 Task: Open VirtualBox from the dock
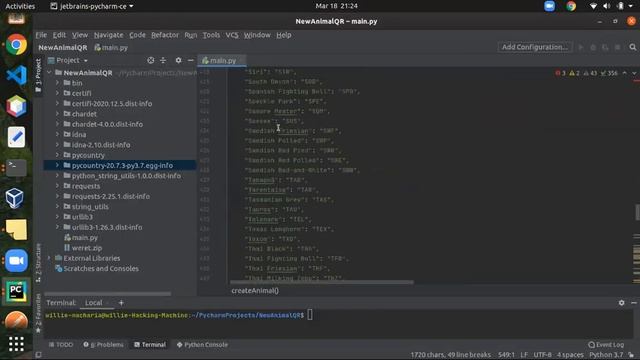click(x=16, y=198)
